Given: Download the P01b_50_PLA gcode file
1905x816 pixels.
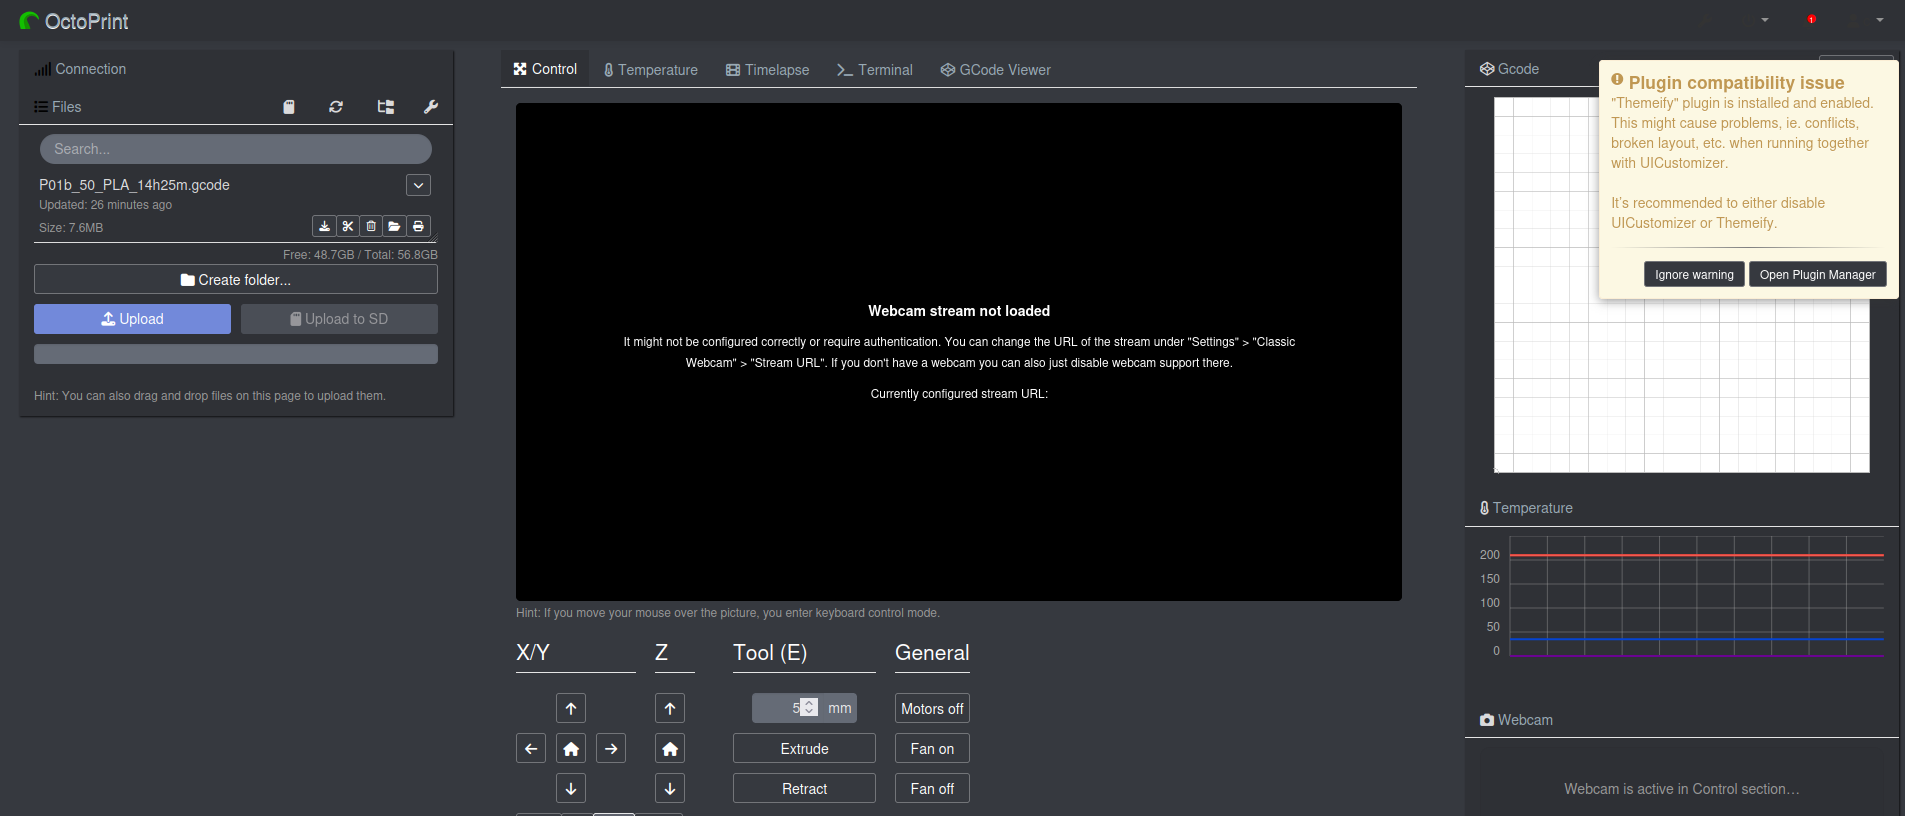Looking at the screenshot, I should (324, 226).
